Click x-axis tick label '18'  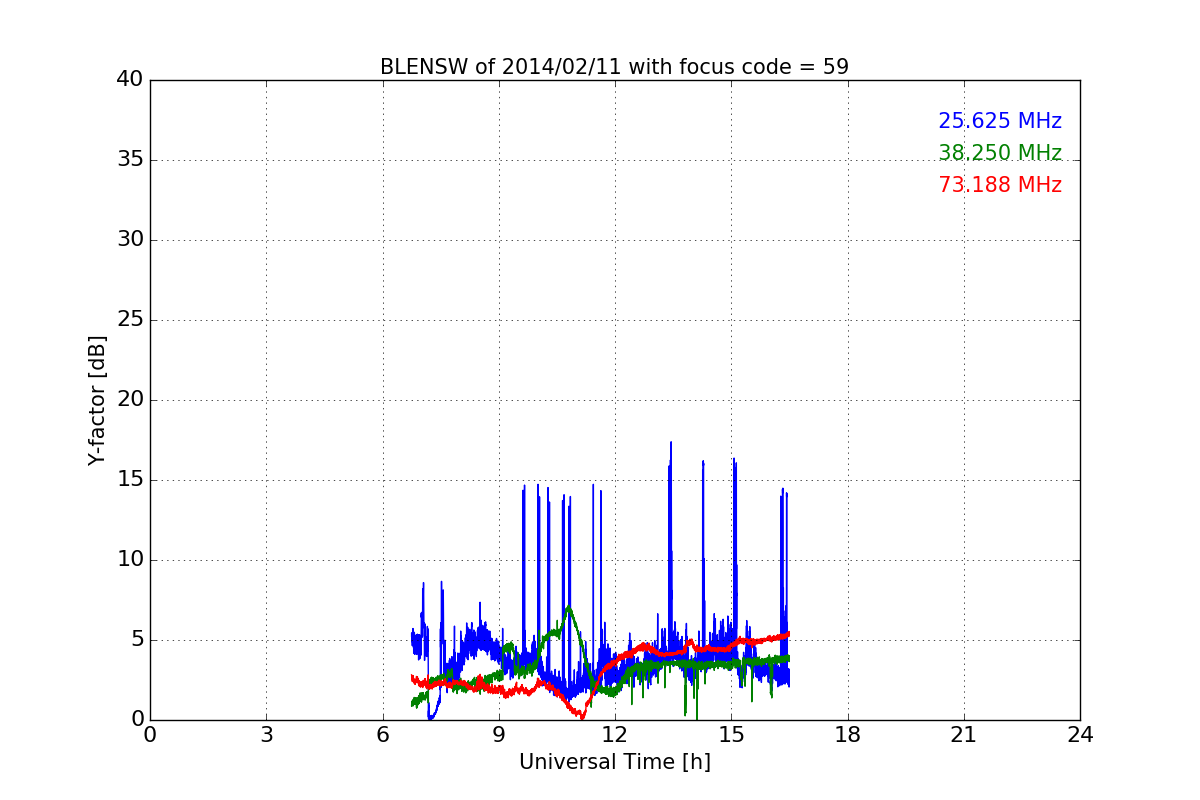point(848,735)
